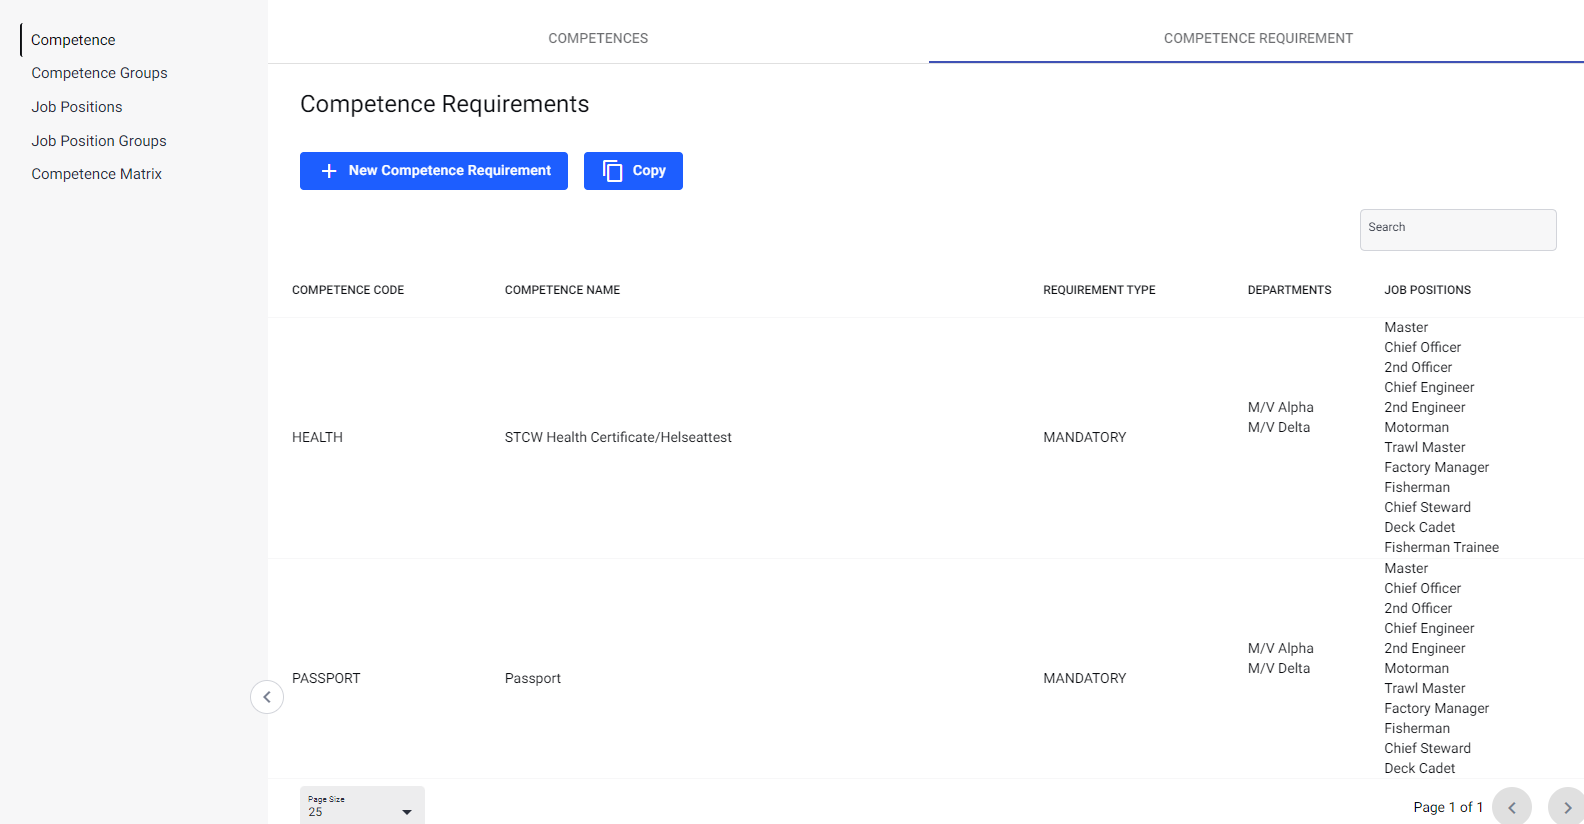Select the PASSPORT competence code cell

[326, 678]
